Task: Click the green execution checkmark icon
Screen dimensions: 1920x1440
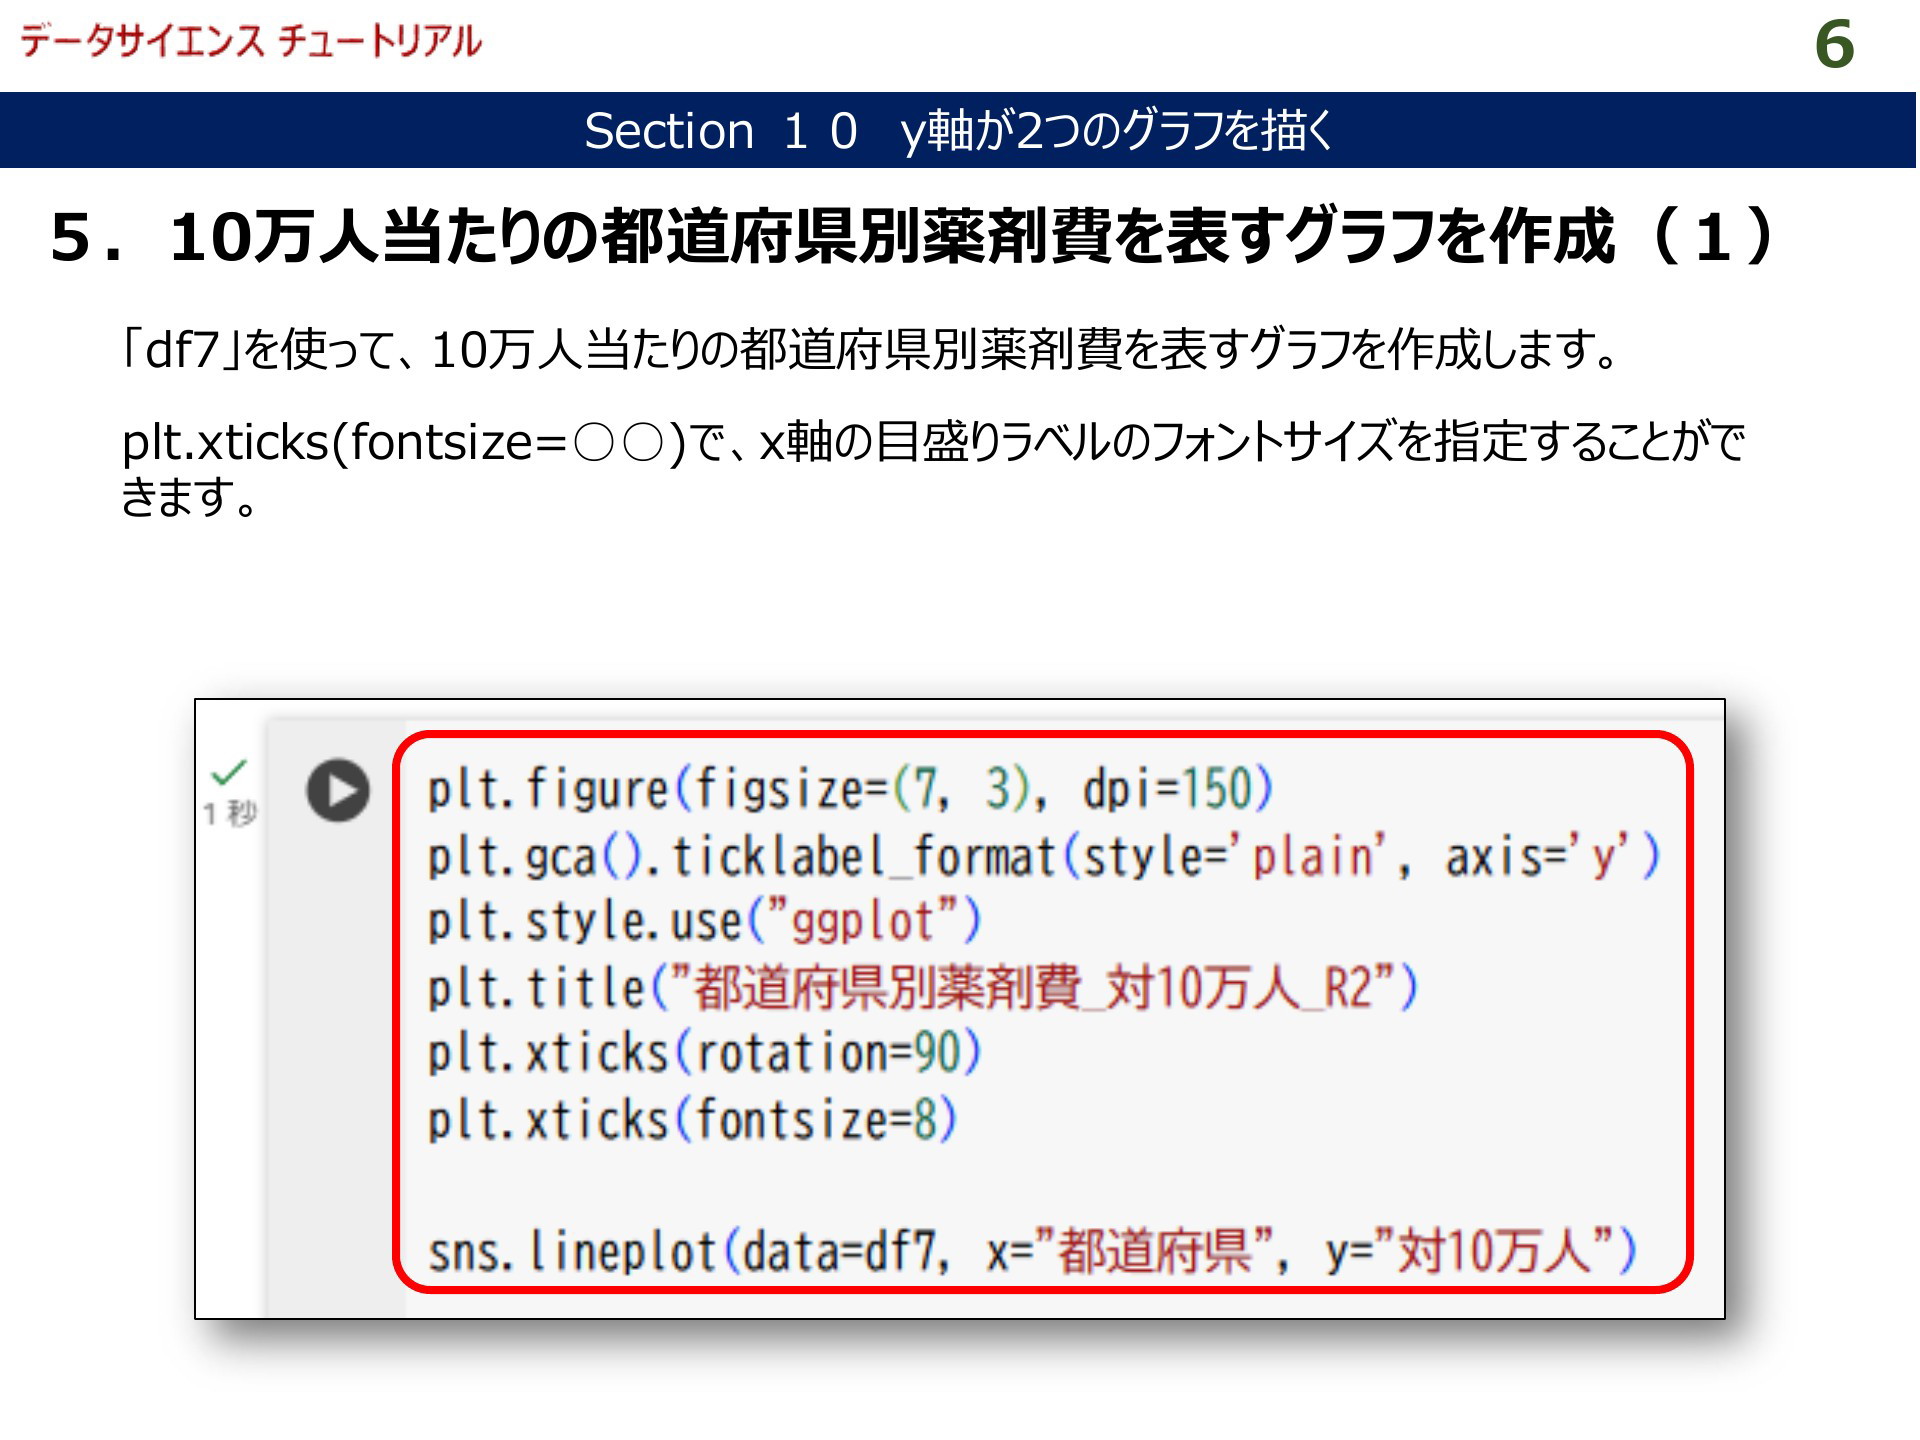Action: tap(229, 772)
